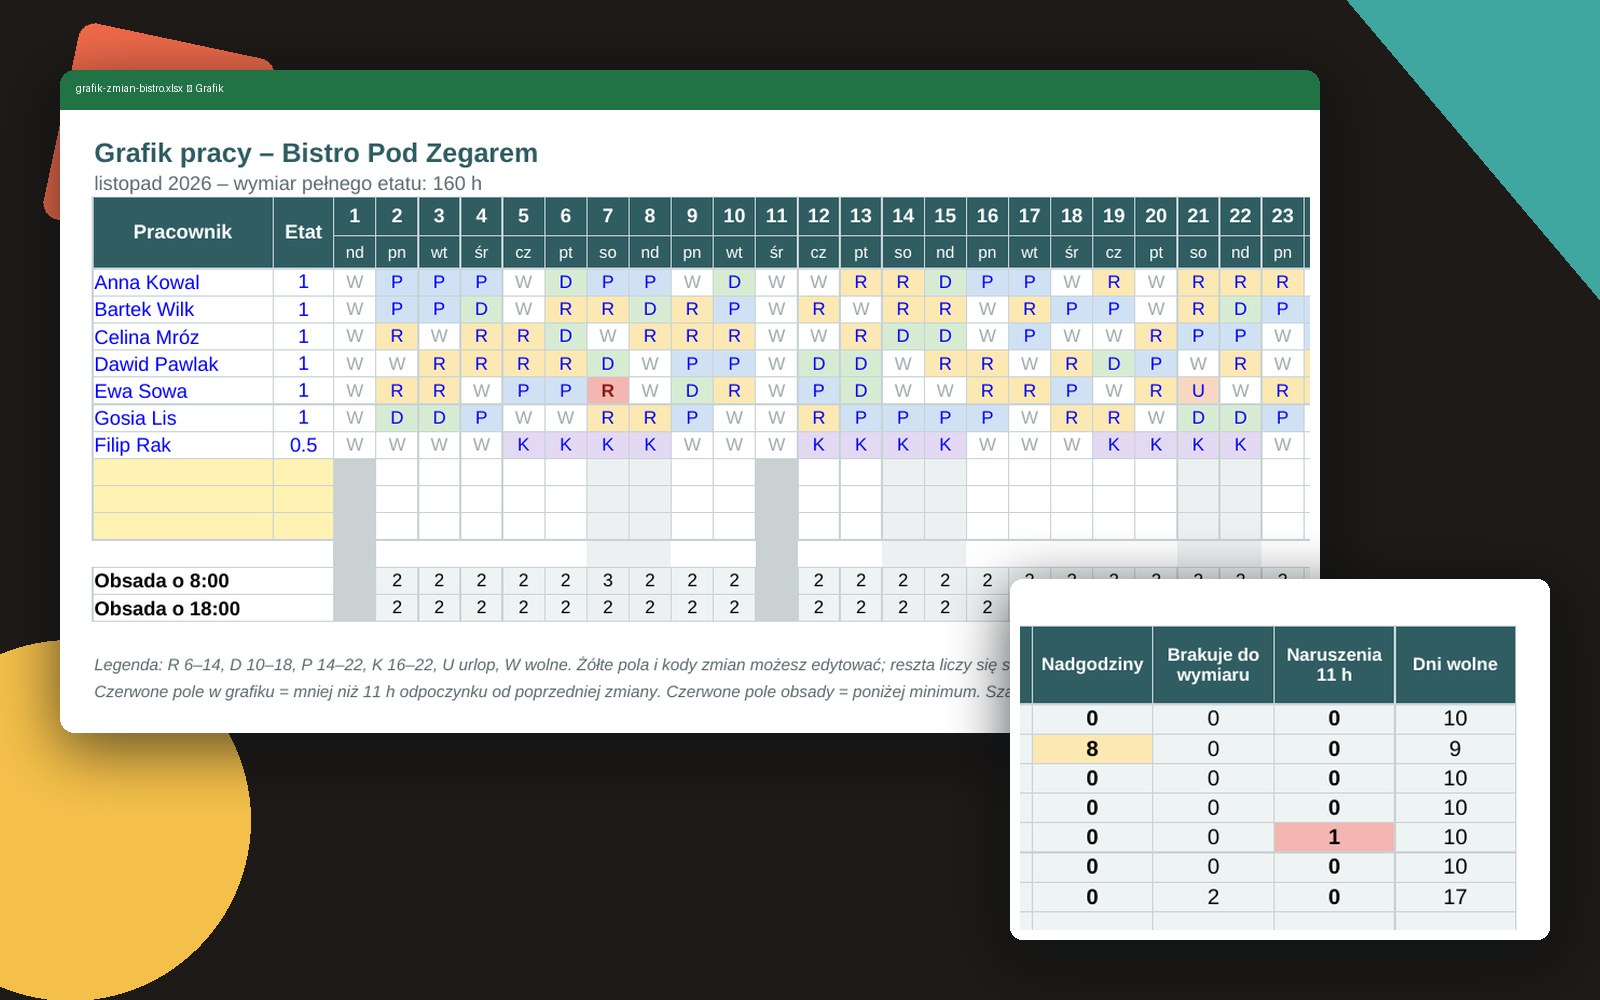Image resolution: width=1600 pixels, height=1000 pixels.
Task: Select the red Naruszenia 11 h value 1
Action: pyautogui.click(x=1334, y=837)
